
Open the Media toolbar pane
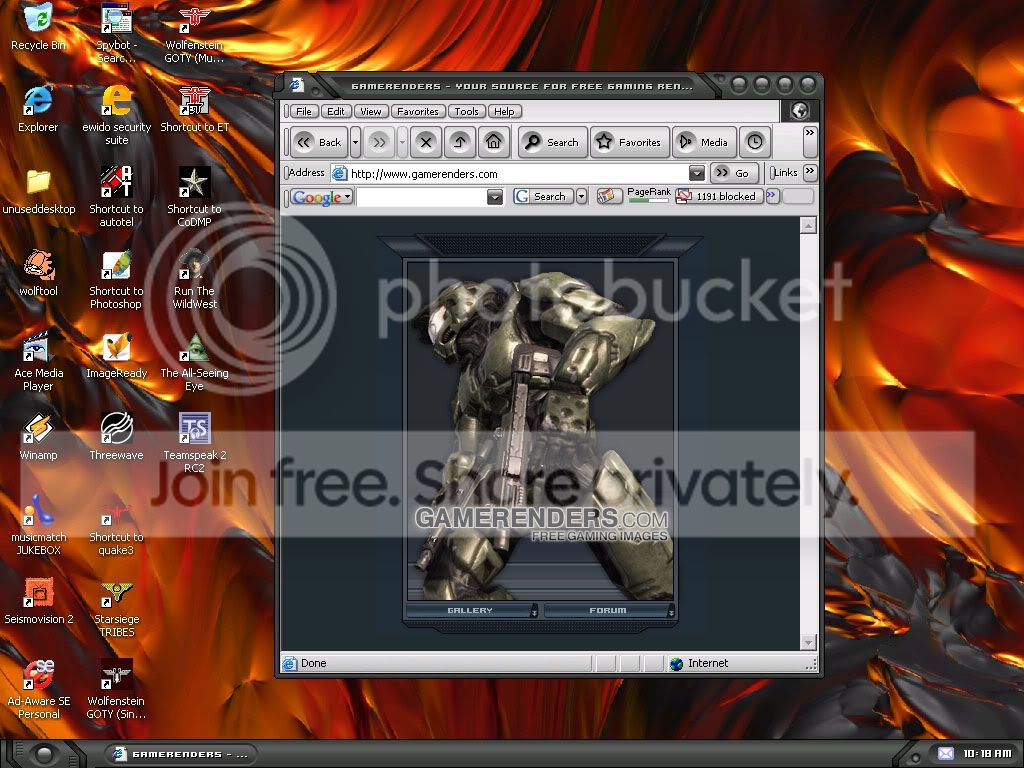pos(704,142)
